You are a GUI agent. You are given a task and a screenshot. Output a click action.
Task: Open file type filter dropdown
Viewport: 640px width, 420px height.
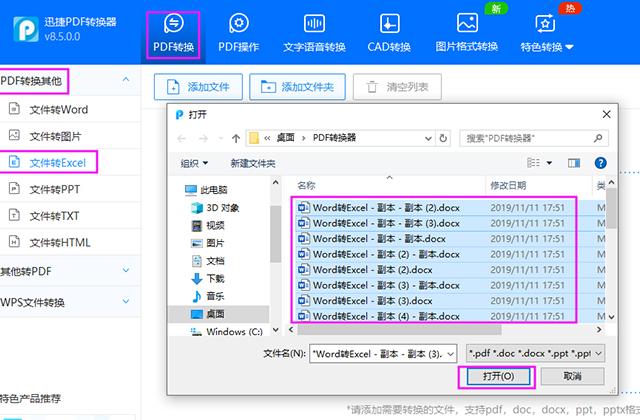coord(536,353)
